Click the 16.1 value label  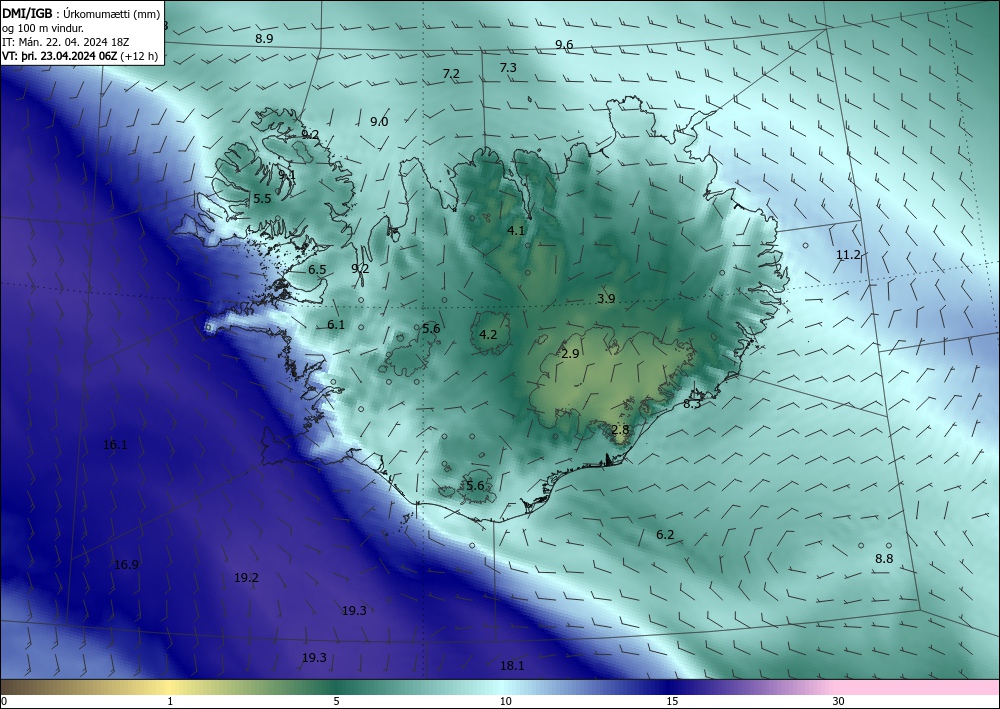[x=115, y=445]
